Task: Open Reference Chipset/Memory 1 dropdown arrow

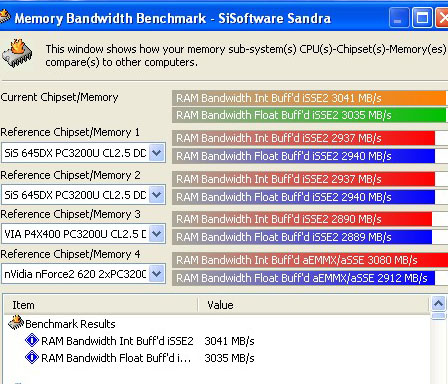Action: (x=156, y=153)
